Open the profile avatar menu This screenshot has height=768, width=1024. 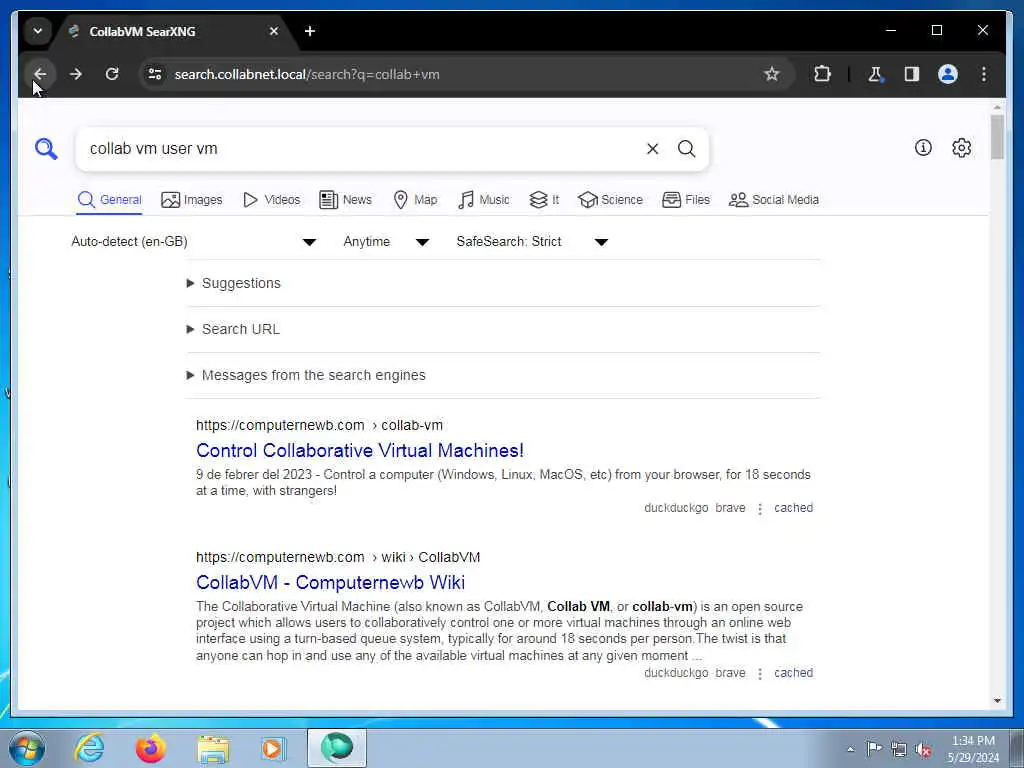(x=948, y=74)
